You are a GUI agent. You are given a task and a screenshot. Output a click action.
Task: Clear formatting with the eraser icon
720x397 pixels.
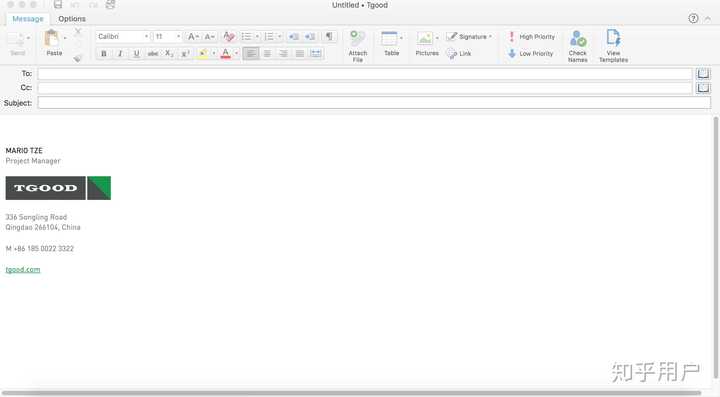click(229, 36)
